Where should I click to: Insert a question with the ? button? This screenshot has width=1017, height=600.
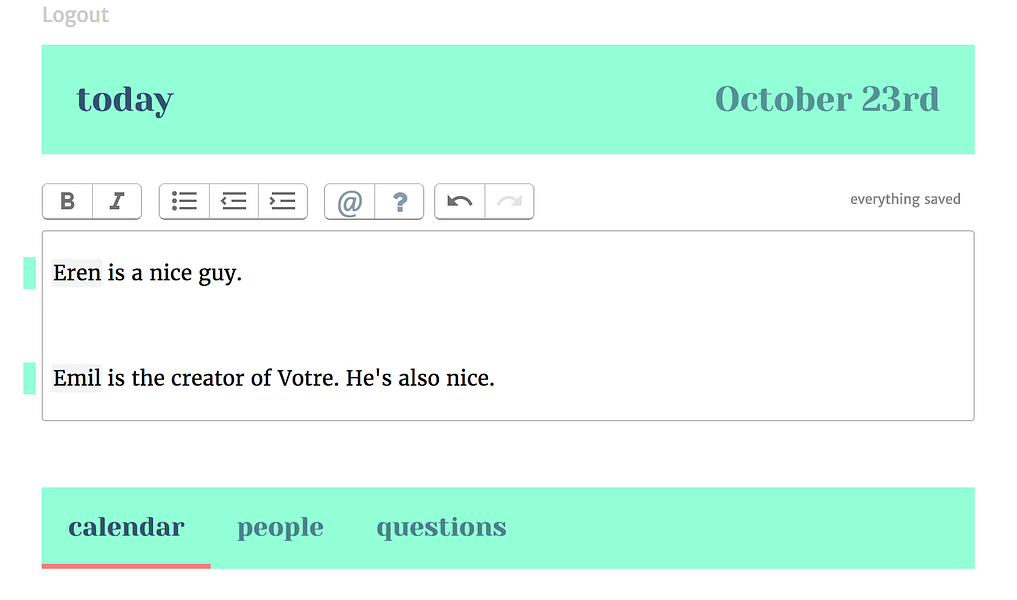(400, 202)
